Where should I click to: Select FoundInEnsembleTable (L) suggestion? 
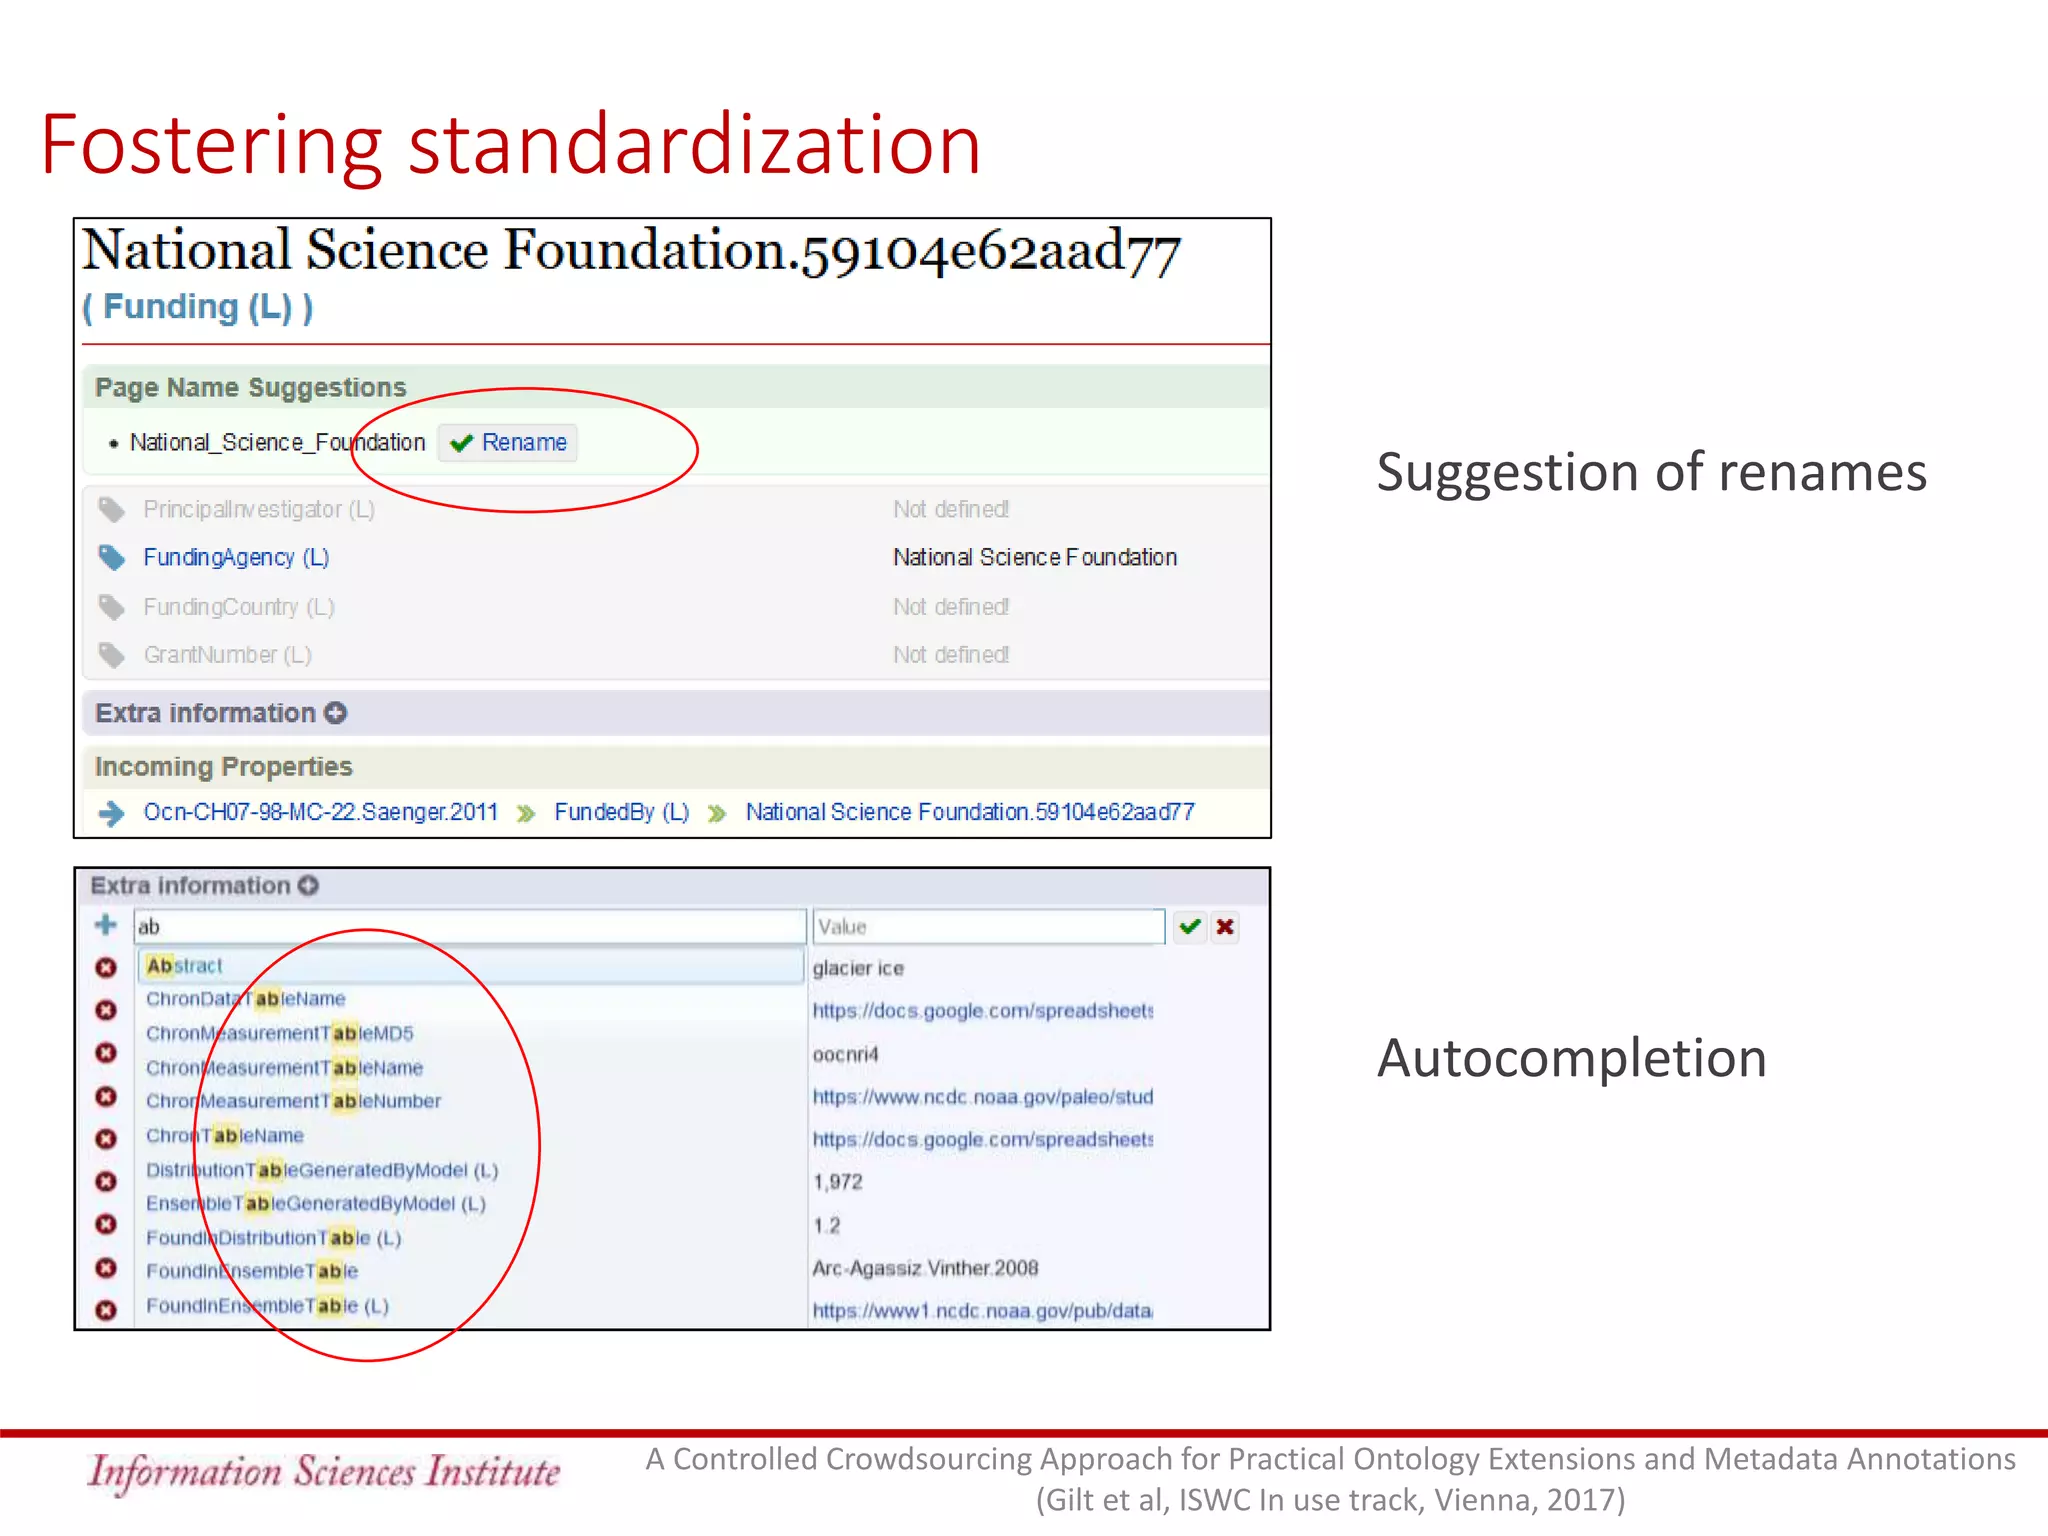coord(268,1306)
